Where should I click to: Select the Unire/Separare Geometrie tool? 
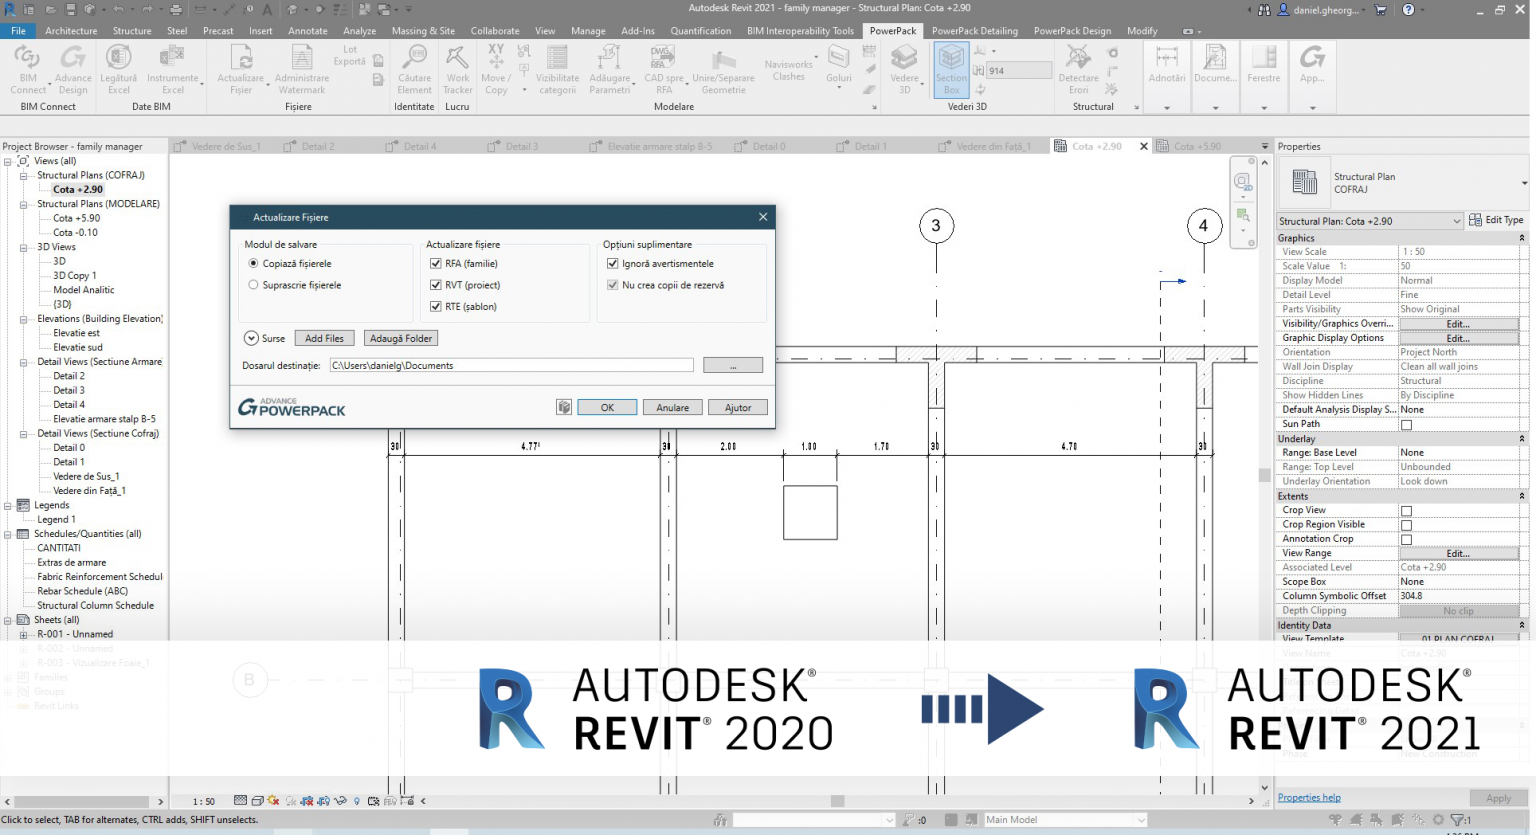point(722,70)
